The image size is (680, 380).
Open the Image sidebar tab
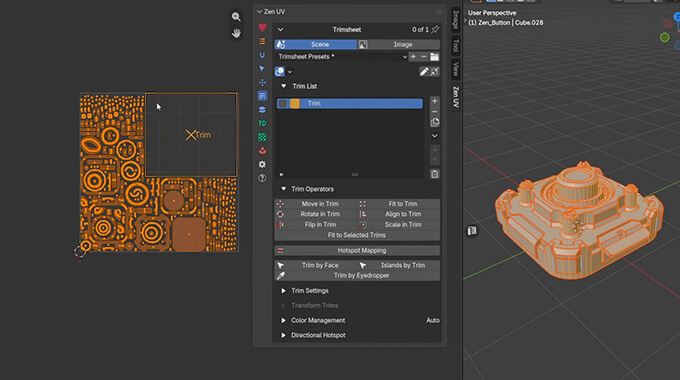[456, 20]
